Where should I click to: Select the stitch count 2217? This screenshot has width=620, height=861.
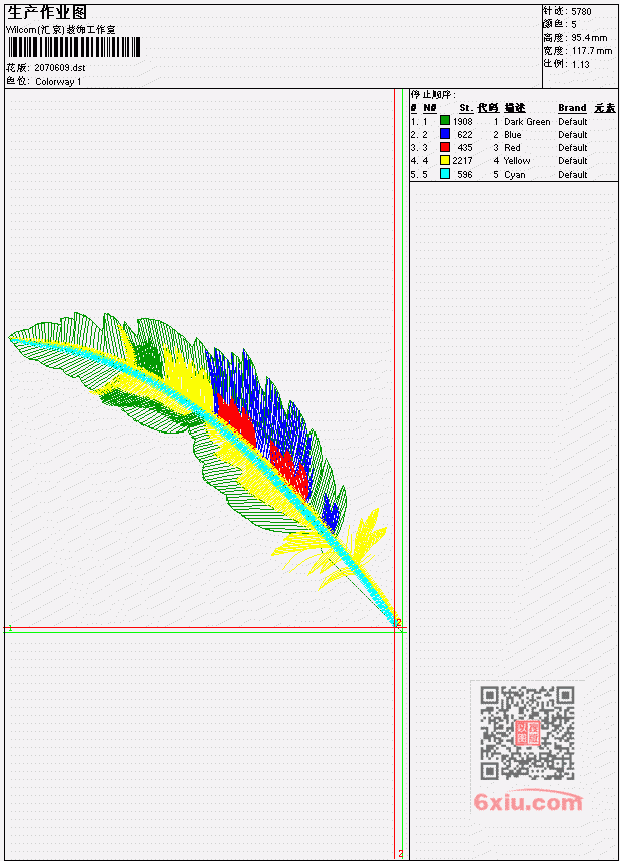tap(462, 161)
